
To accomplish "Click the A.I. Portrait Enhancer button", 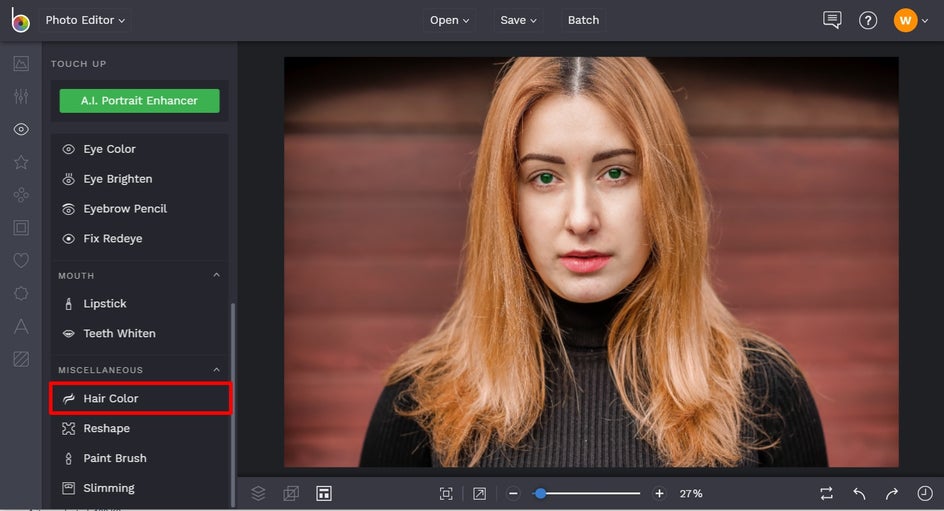I will 139,100.
